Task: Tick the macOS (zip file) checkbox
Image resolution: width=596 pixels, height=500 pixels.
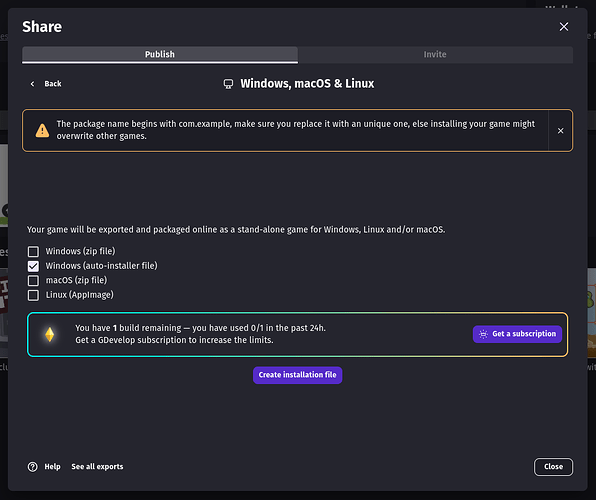Action: (33, 280)
